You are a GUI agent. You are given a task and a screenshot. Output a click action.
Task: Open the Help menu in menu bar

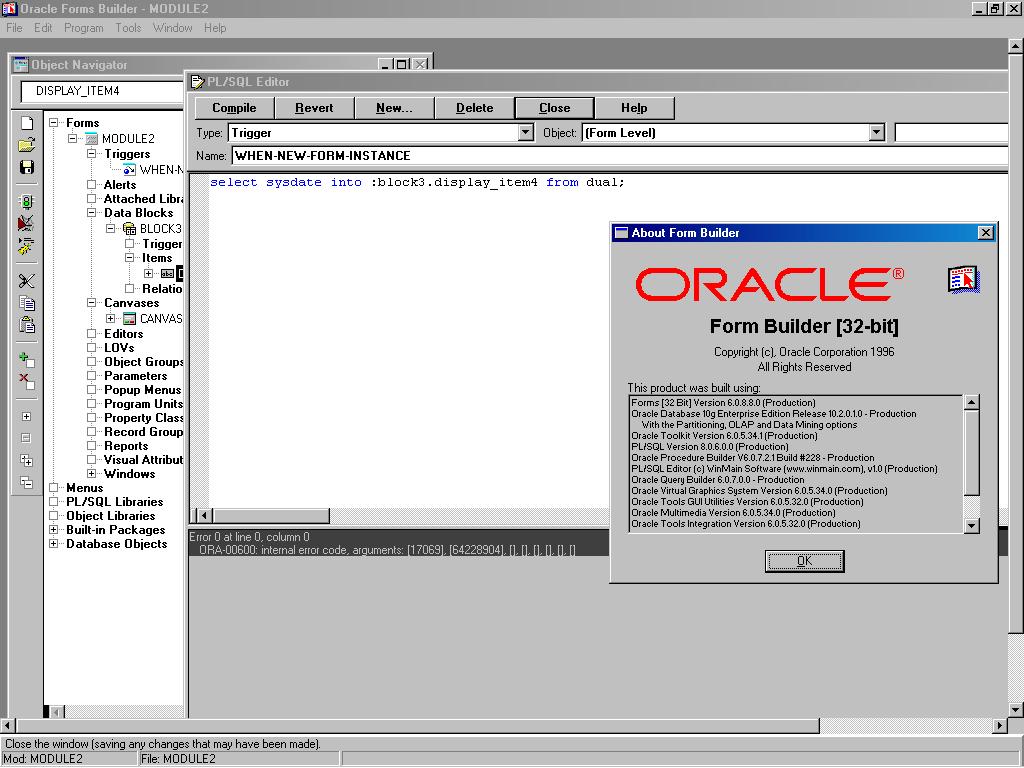click(x=215, y=28)
